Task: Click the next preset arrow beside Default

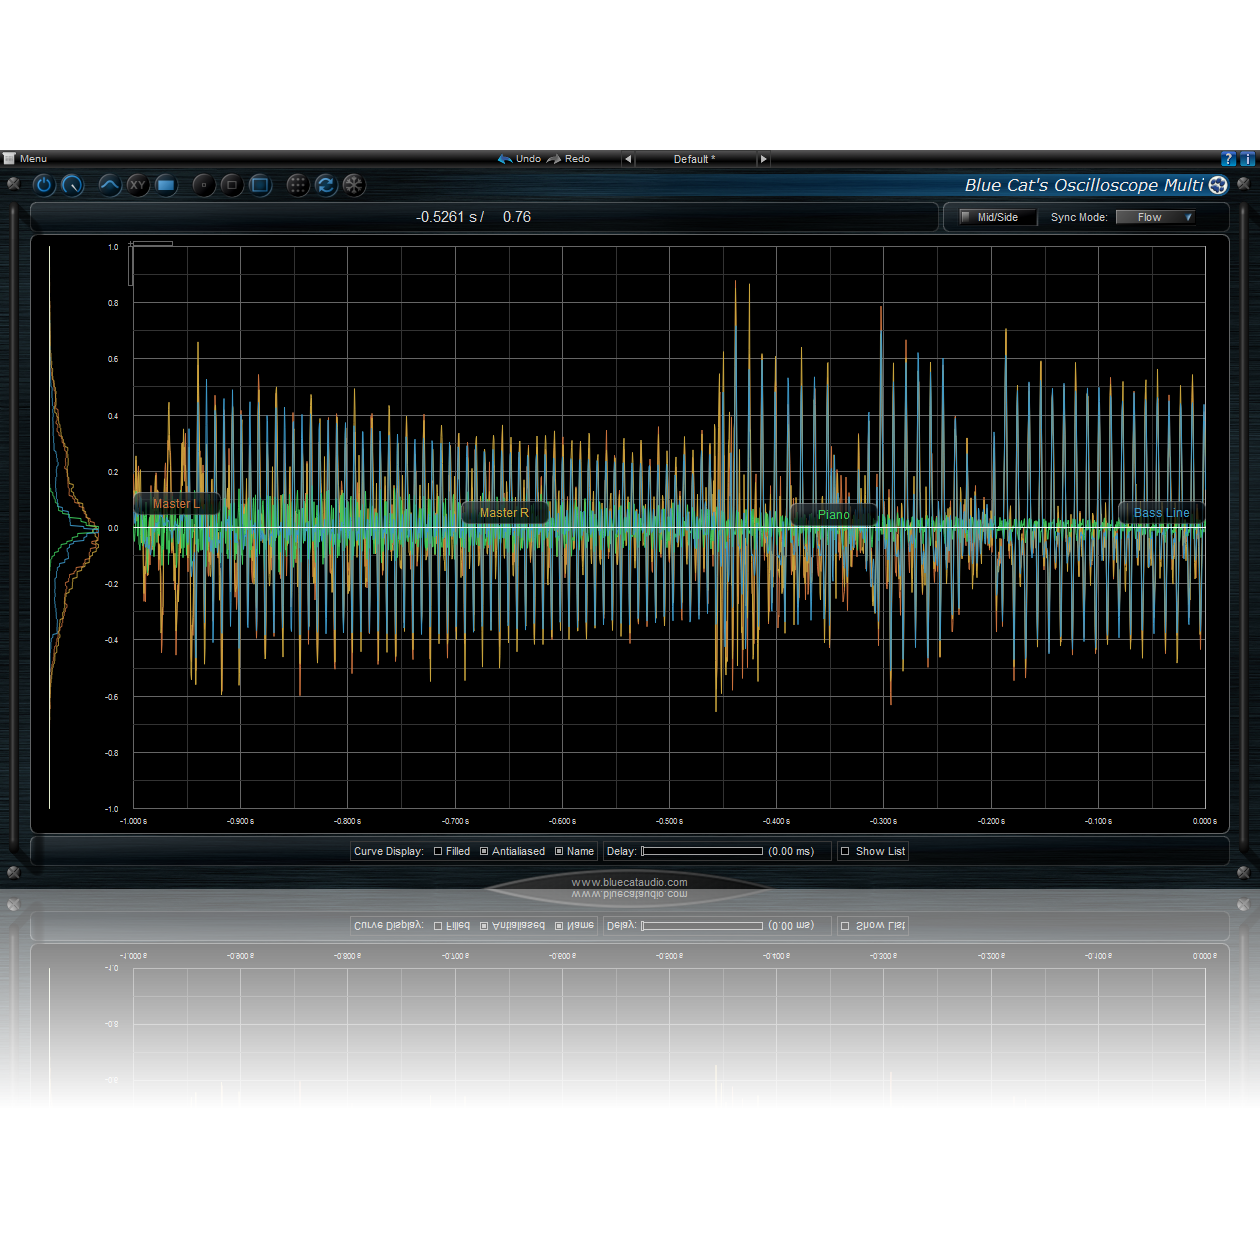Action: click(x=763, y=159)
